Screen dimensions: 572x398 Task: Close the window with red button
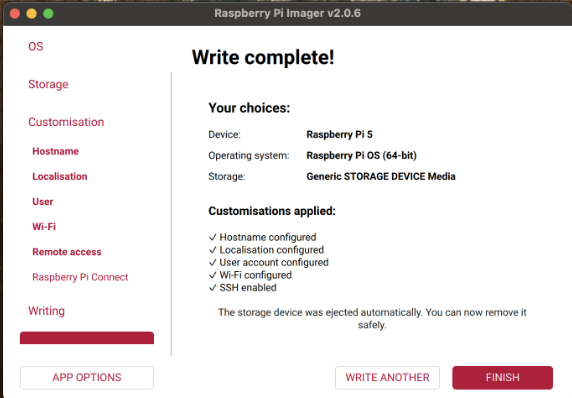pos(15,13)
